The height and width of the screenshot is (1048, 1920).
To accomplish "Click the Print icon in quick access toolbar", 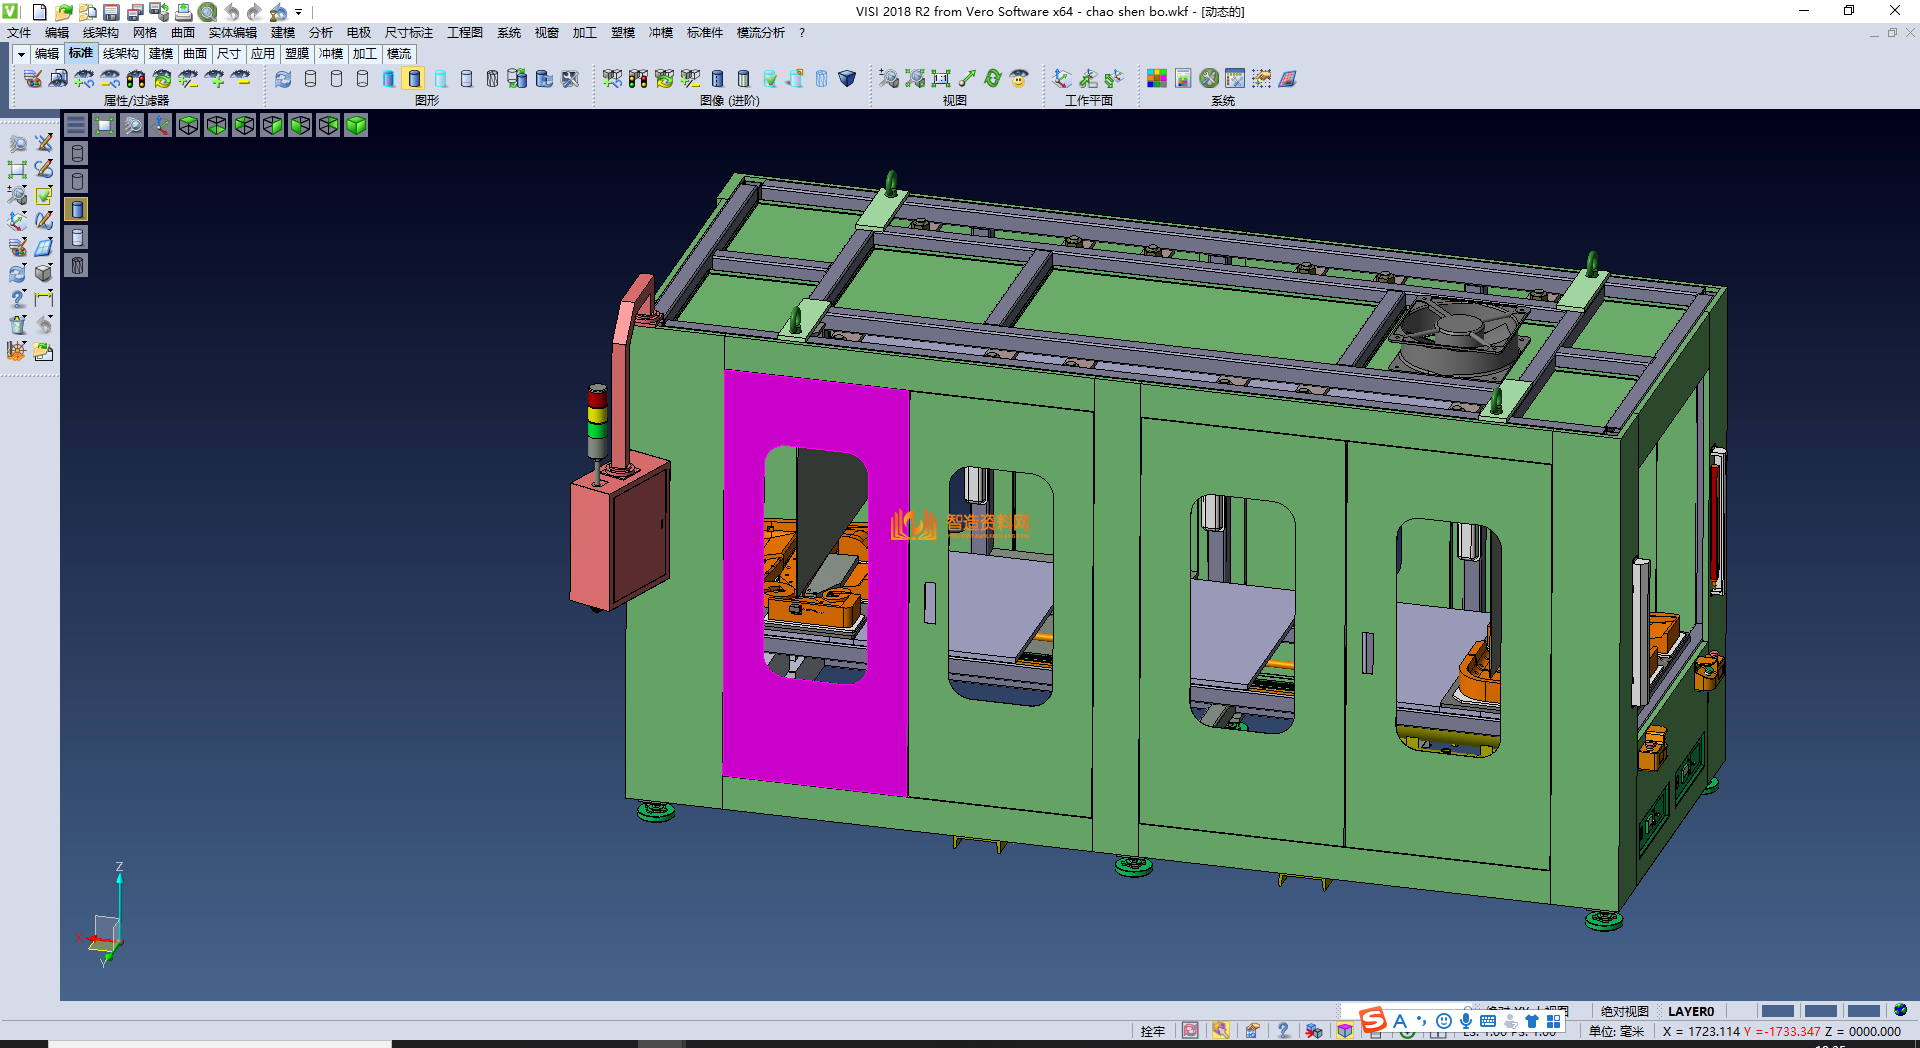I will coord(183,12).
